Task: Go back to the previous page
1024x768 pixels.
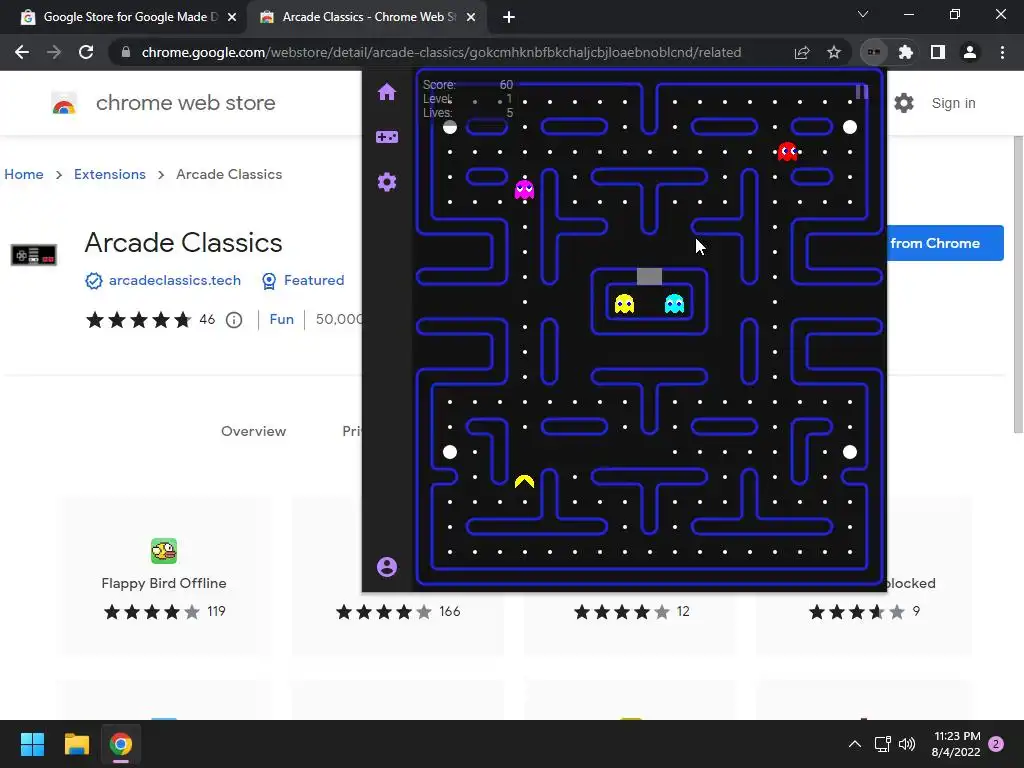Action: click(22, 52)
